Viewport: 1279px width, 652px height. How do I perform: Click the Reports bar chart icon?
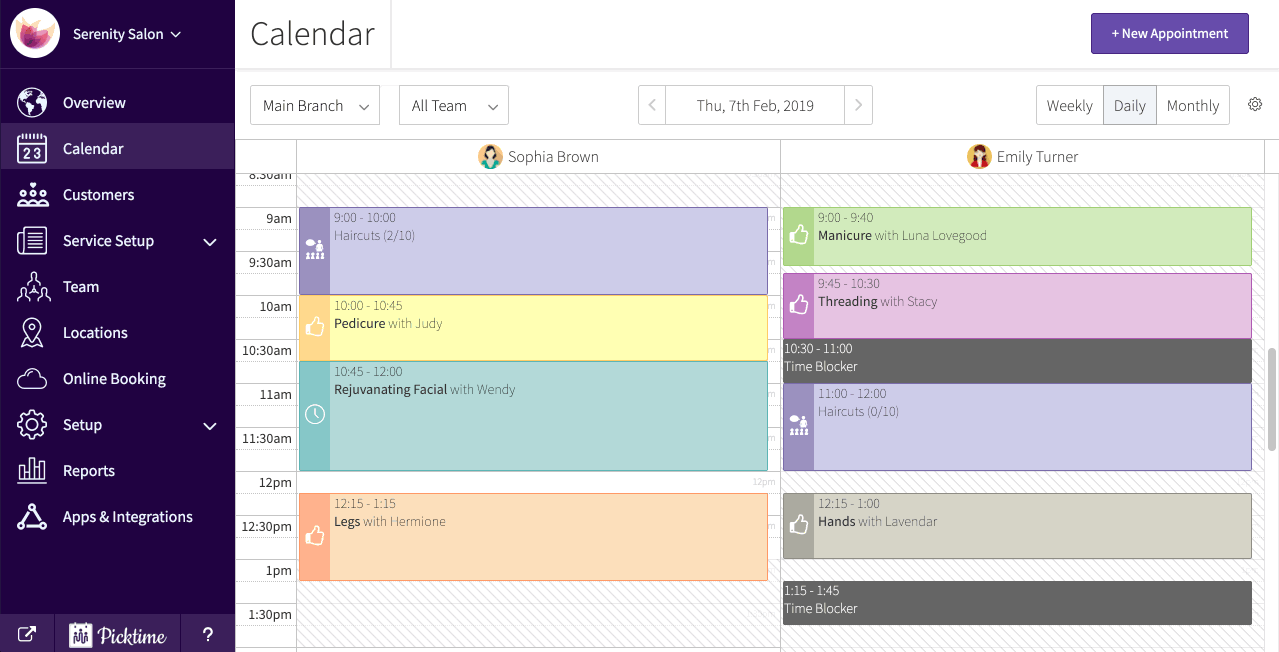point(32,470)
